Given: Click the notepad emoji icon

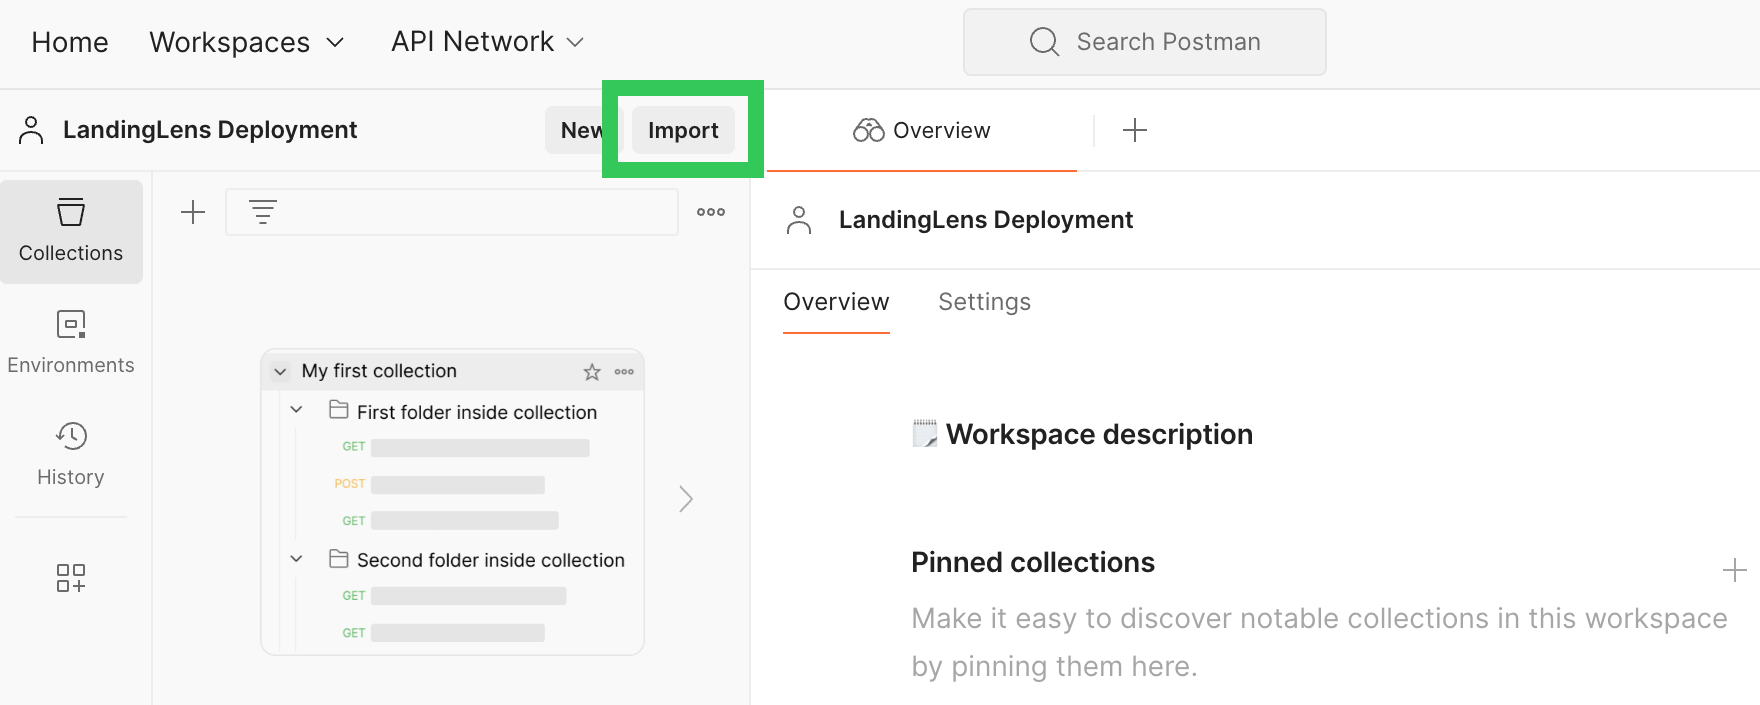Looking at the screenshot, I should (x=925, y=434).
